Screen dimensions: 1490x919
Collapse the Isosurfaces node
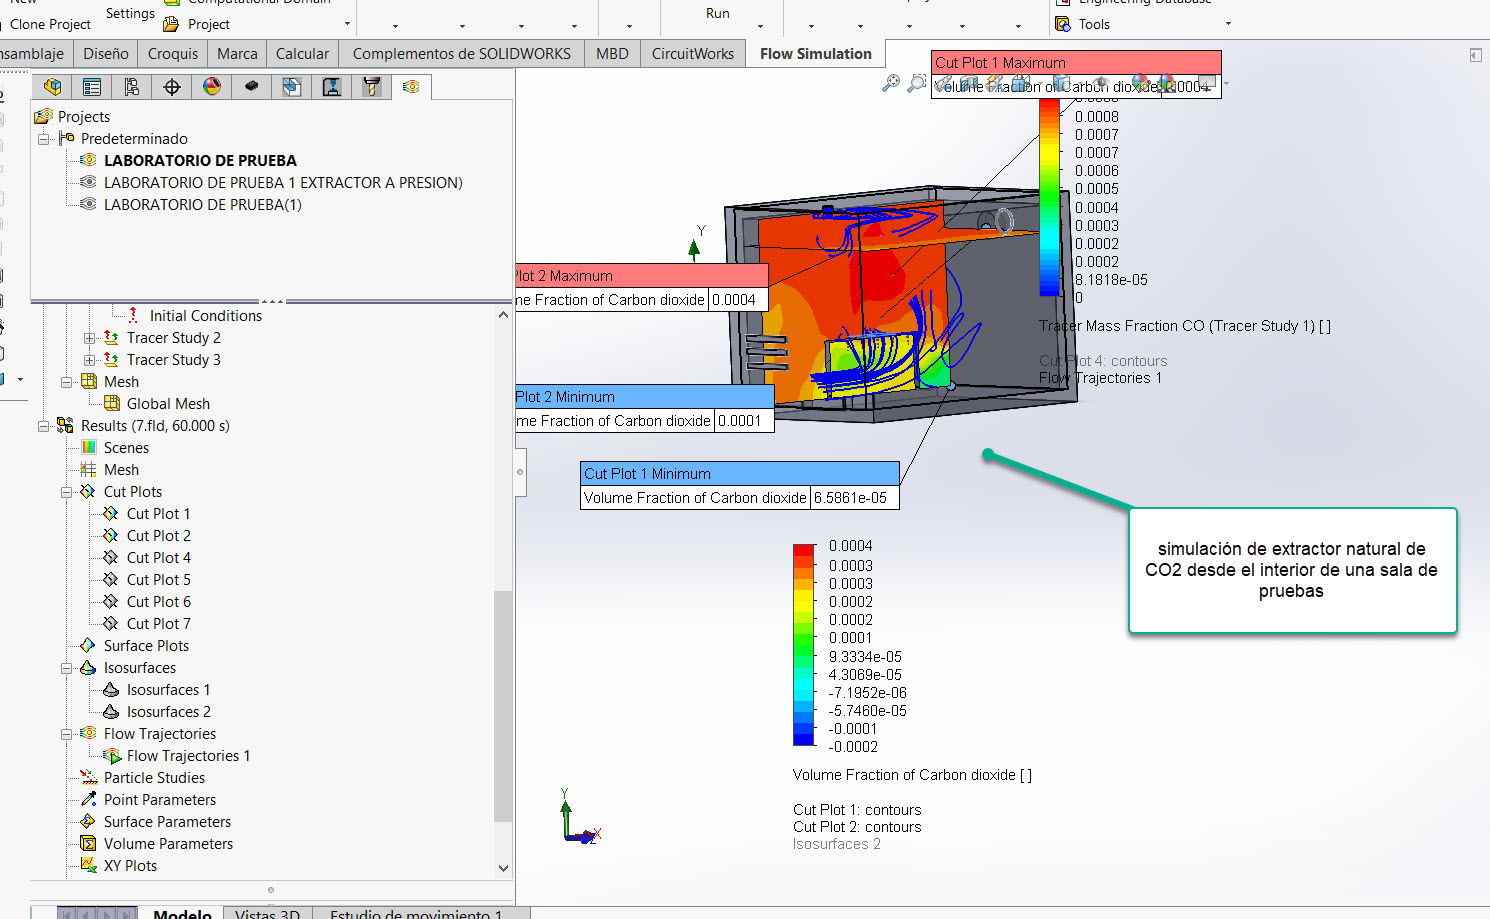[x=66, y=668]
